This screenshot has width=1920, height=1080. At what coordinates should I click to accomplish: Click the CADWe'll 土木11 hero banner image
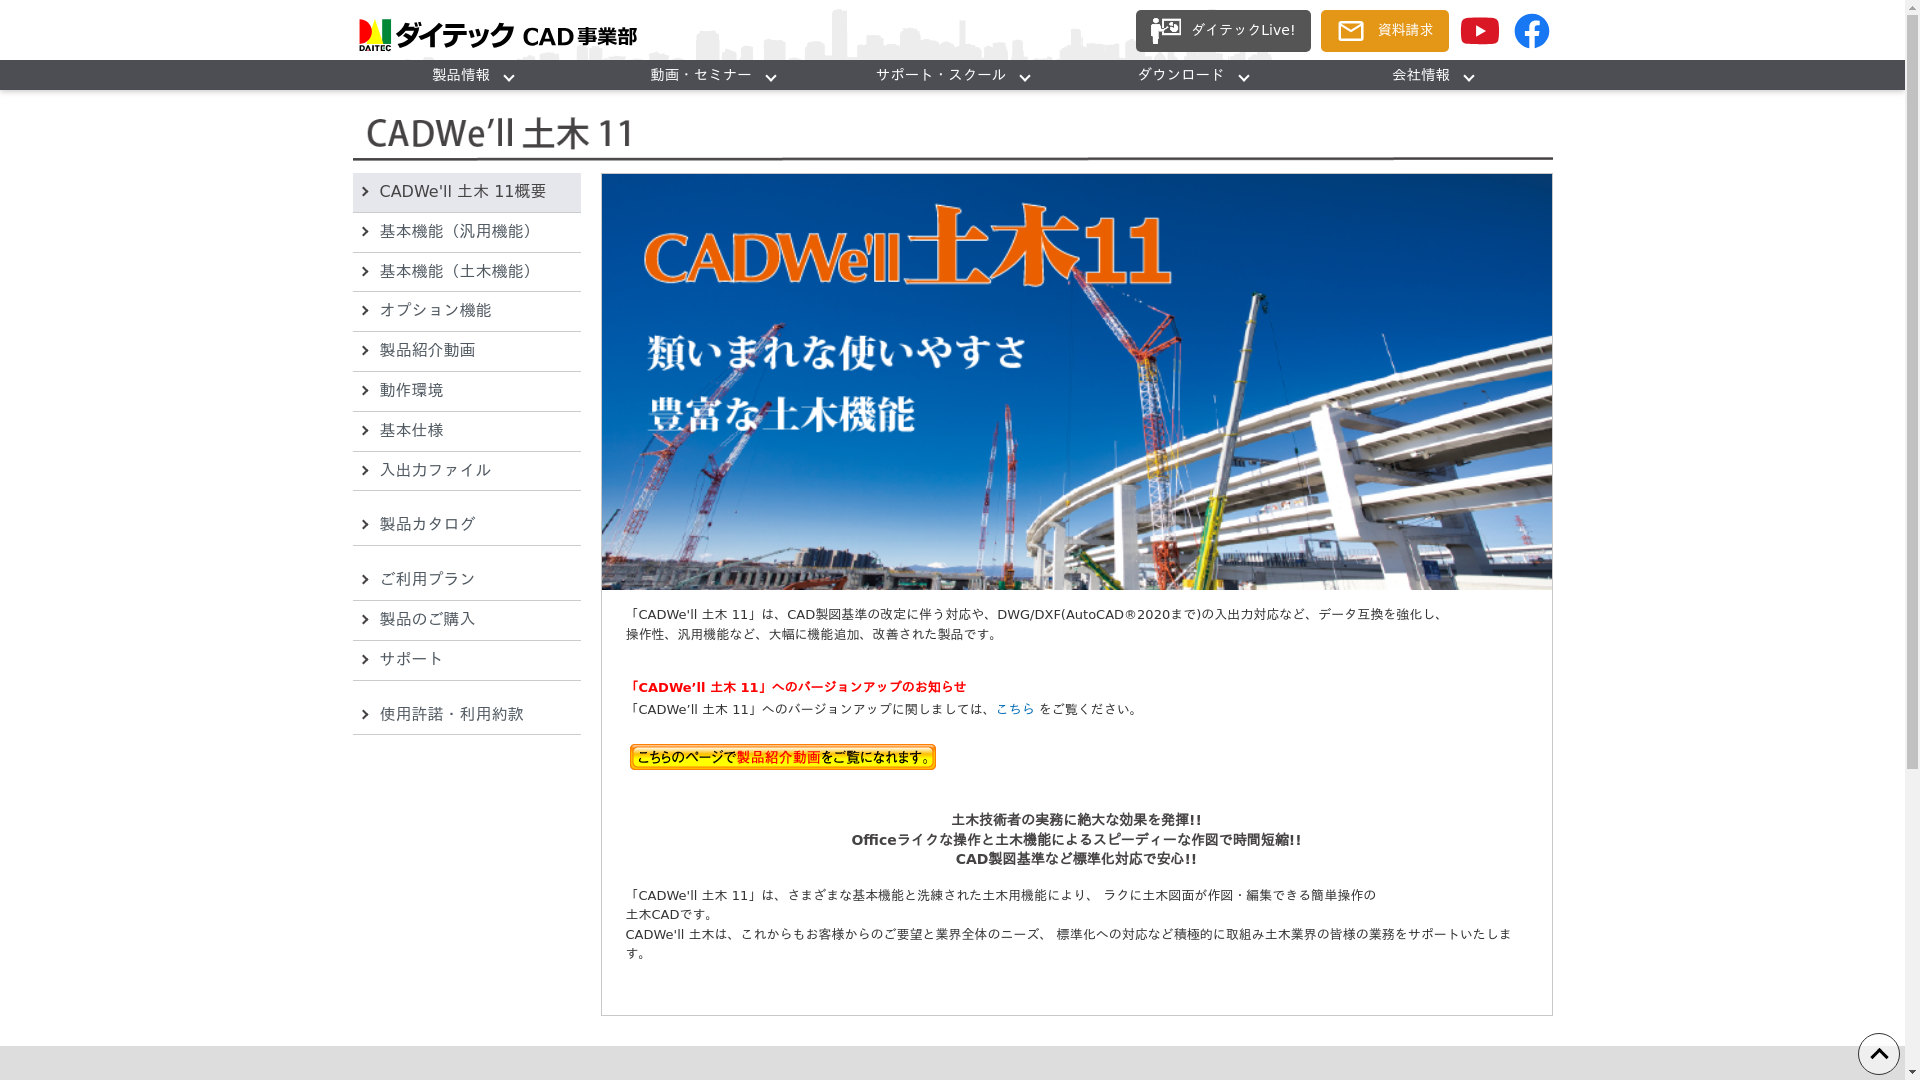tap(1076, 381)
